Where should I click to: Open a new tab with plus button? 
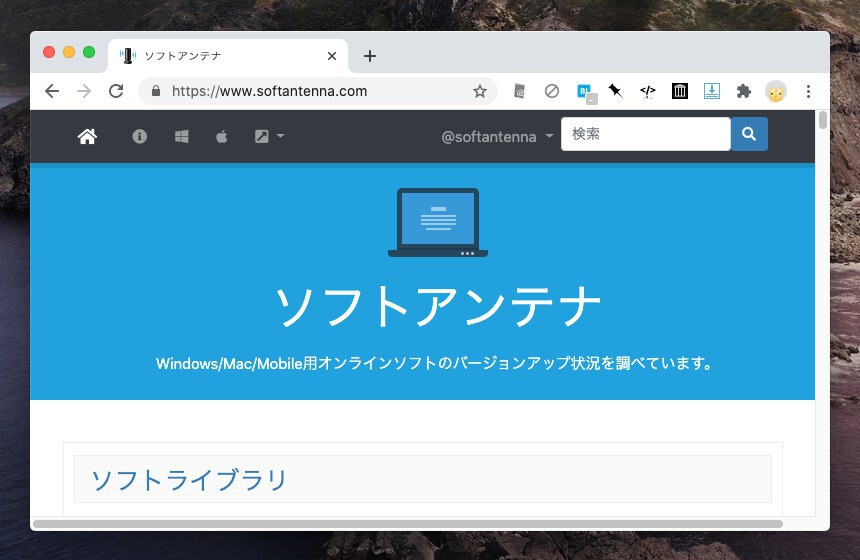pyautogui.click(x=370, y=56)
